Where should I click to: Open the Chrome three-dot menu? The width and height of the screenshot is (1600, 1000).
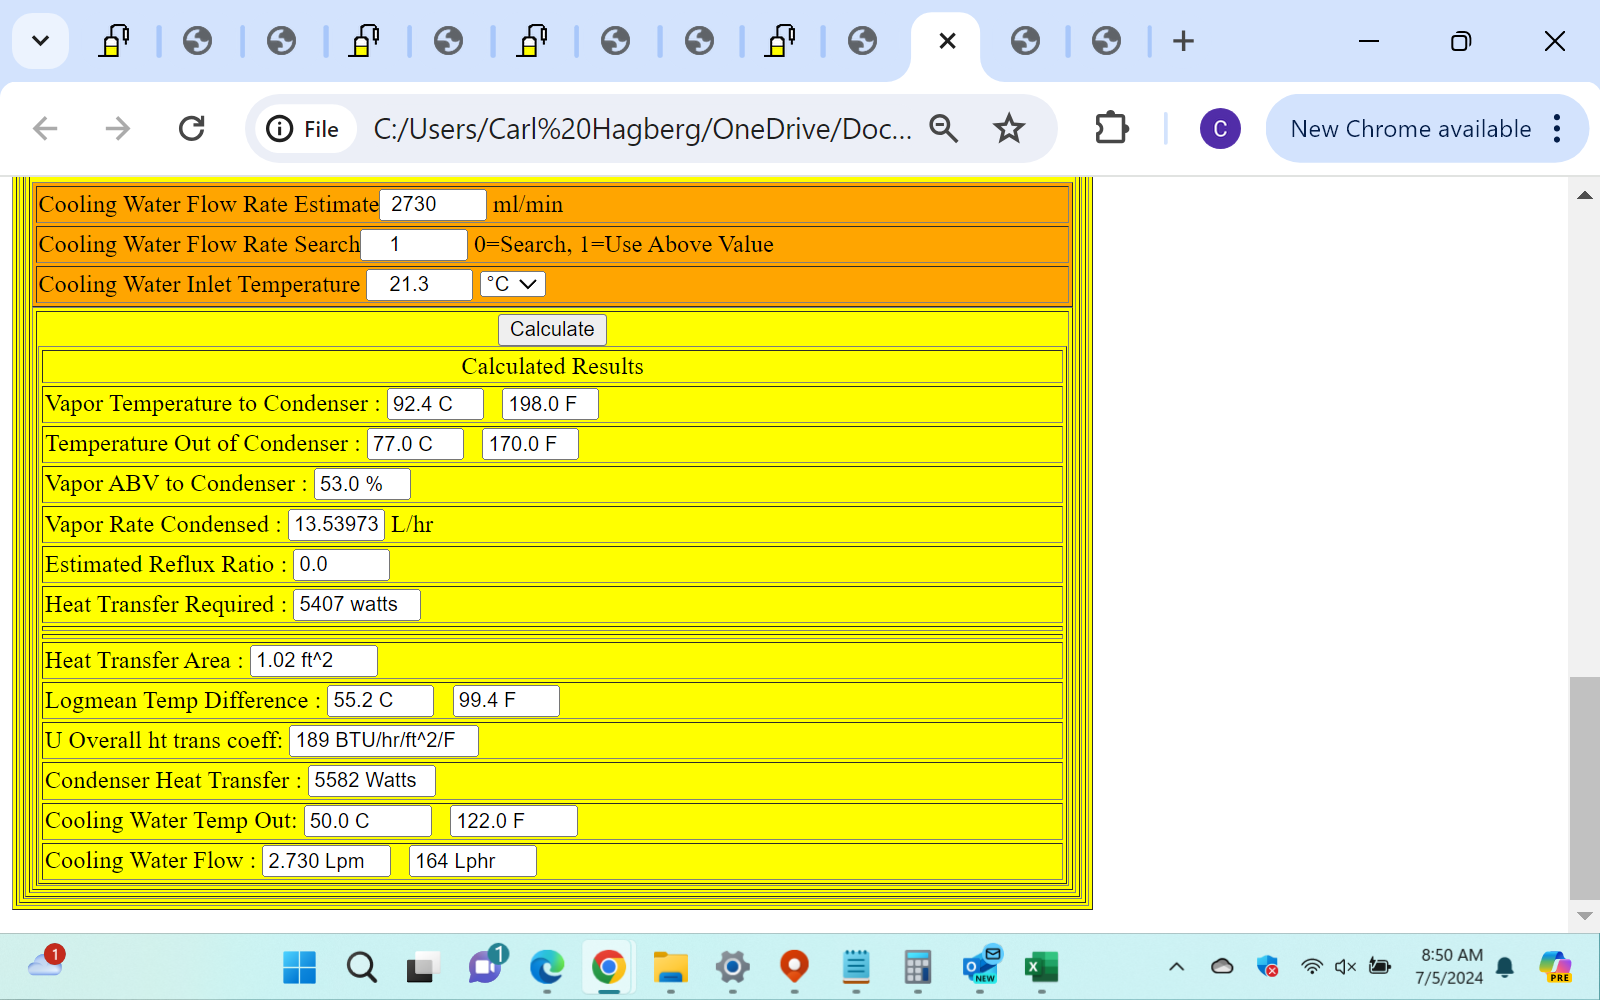tap(1557, 128)
